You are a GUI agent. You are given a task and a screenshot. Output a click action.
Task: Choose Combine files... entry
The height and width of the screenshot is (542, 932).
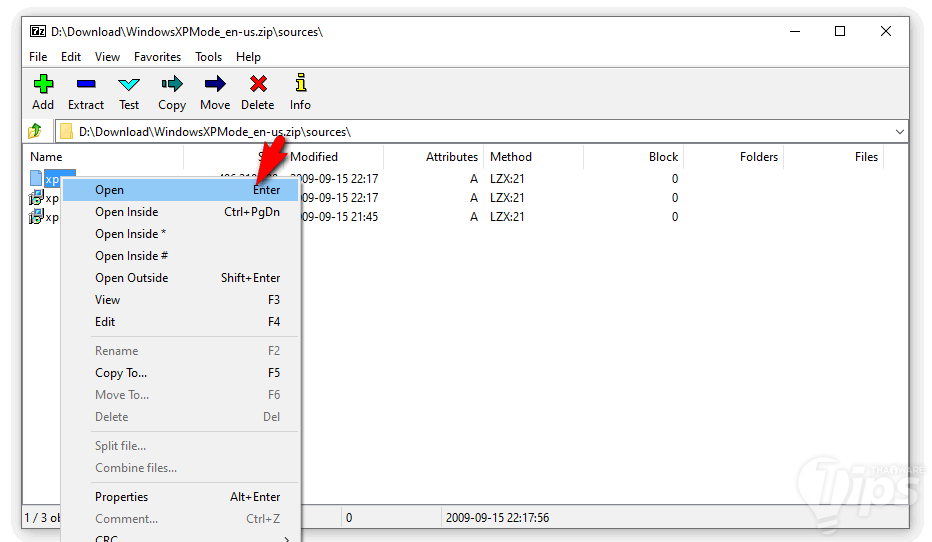(x=180, y=468)
